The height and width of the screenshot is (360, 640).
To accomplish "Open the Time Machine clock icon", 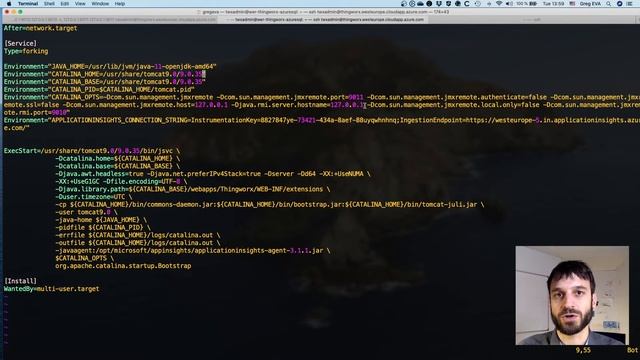I will click(478, 4).
